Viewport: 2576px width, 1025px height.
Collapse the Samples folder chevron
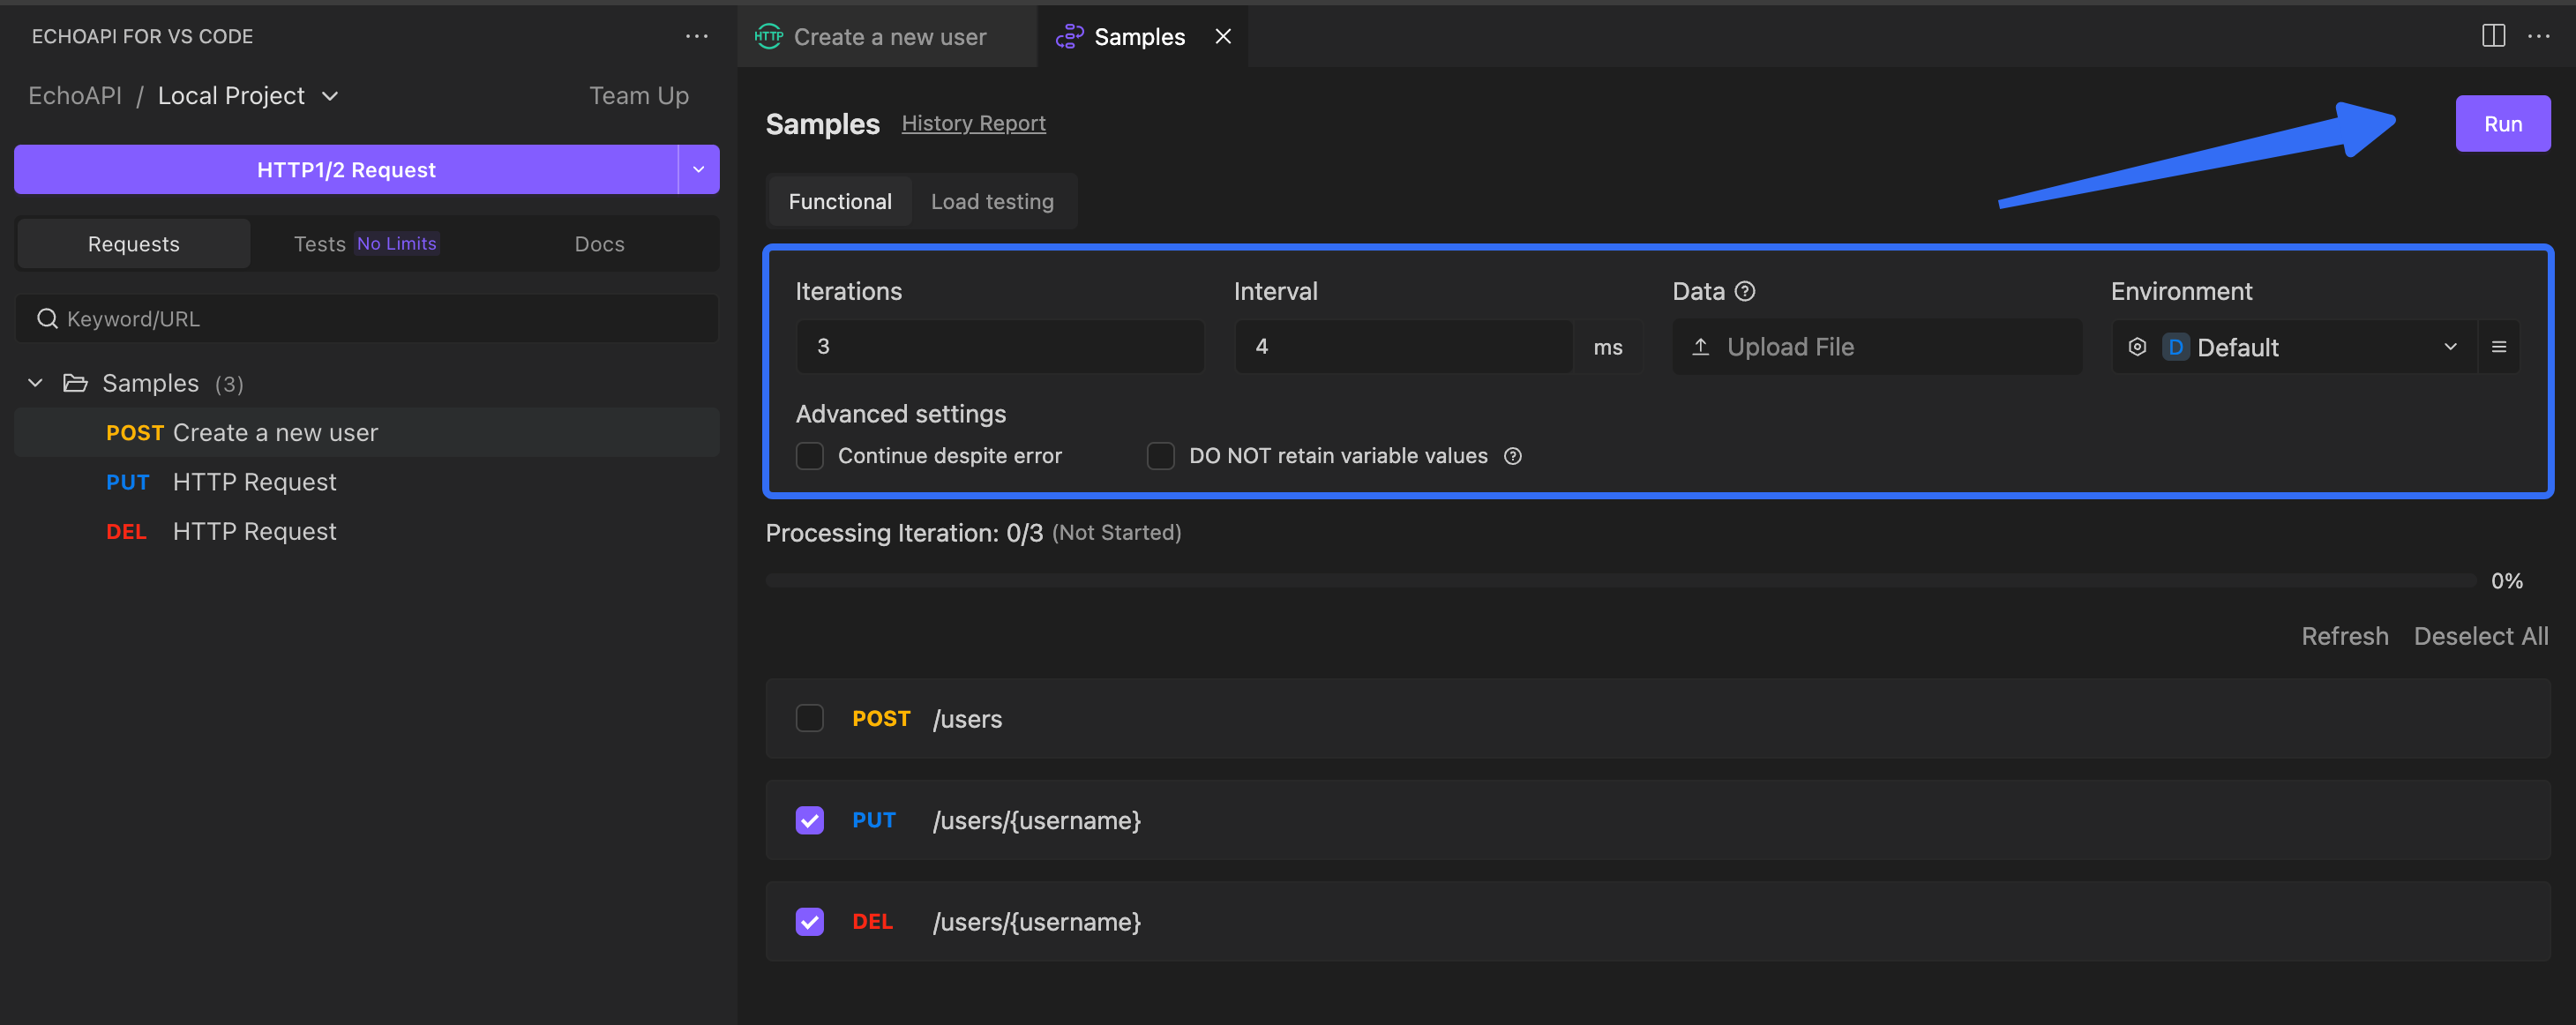point(35,383)
